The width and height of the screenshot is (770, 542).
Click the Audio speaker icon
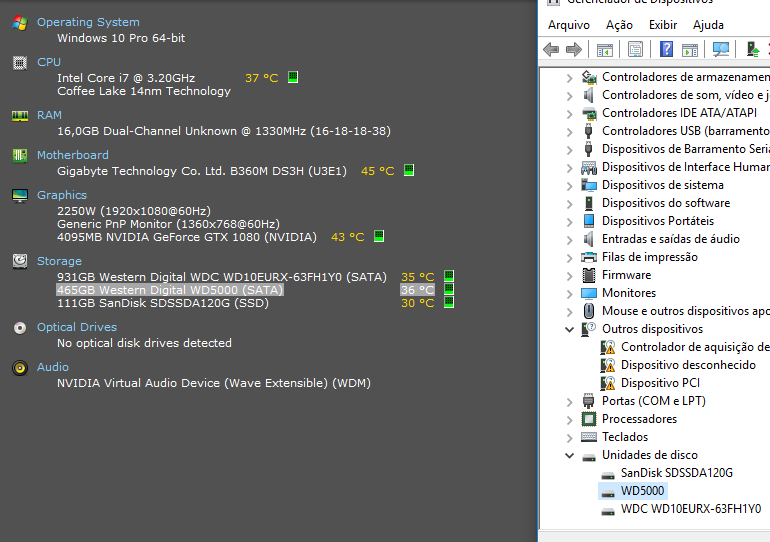pyautogui.click(x=20, y=368)
